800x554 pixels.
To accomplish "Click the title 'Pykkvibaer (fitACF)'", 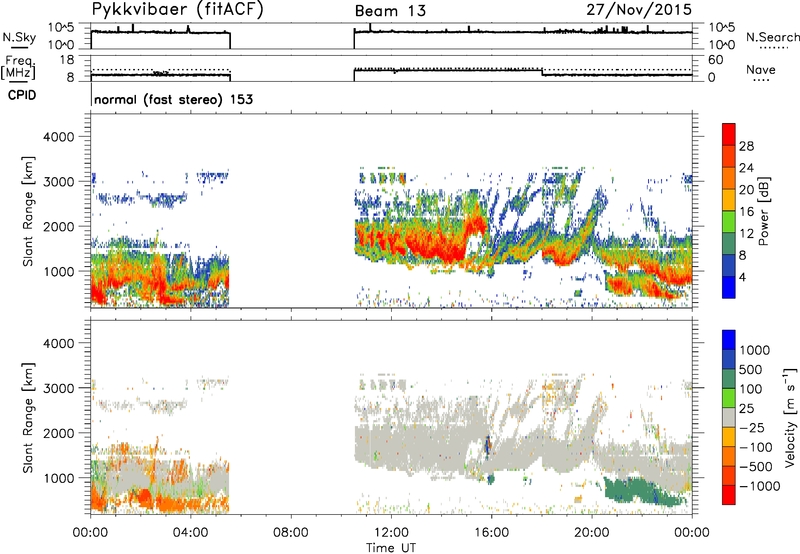I will click(178, 10).
